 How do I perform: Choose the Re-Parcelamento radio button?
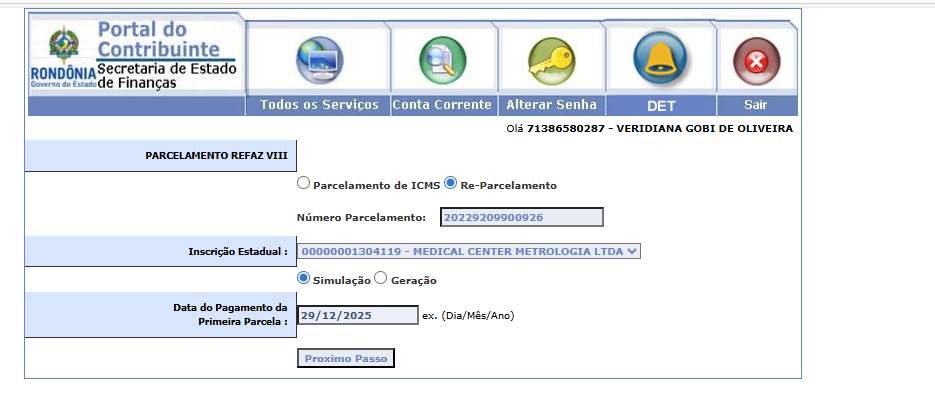coord(451,184)
